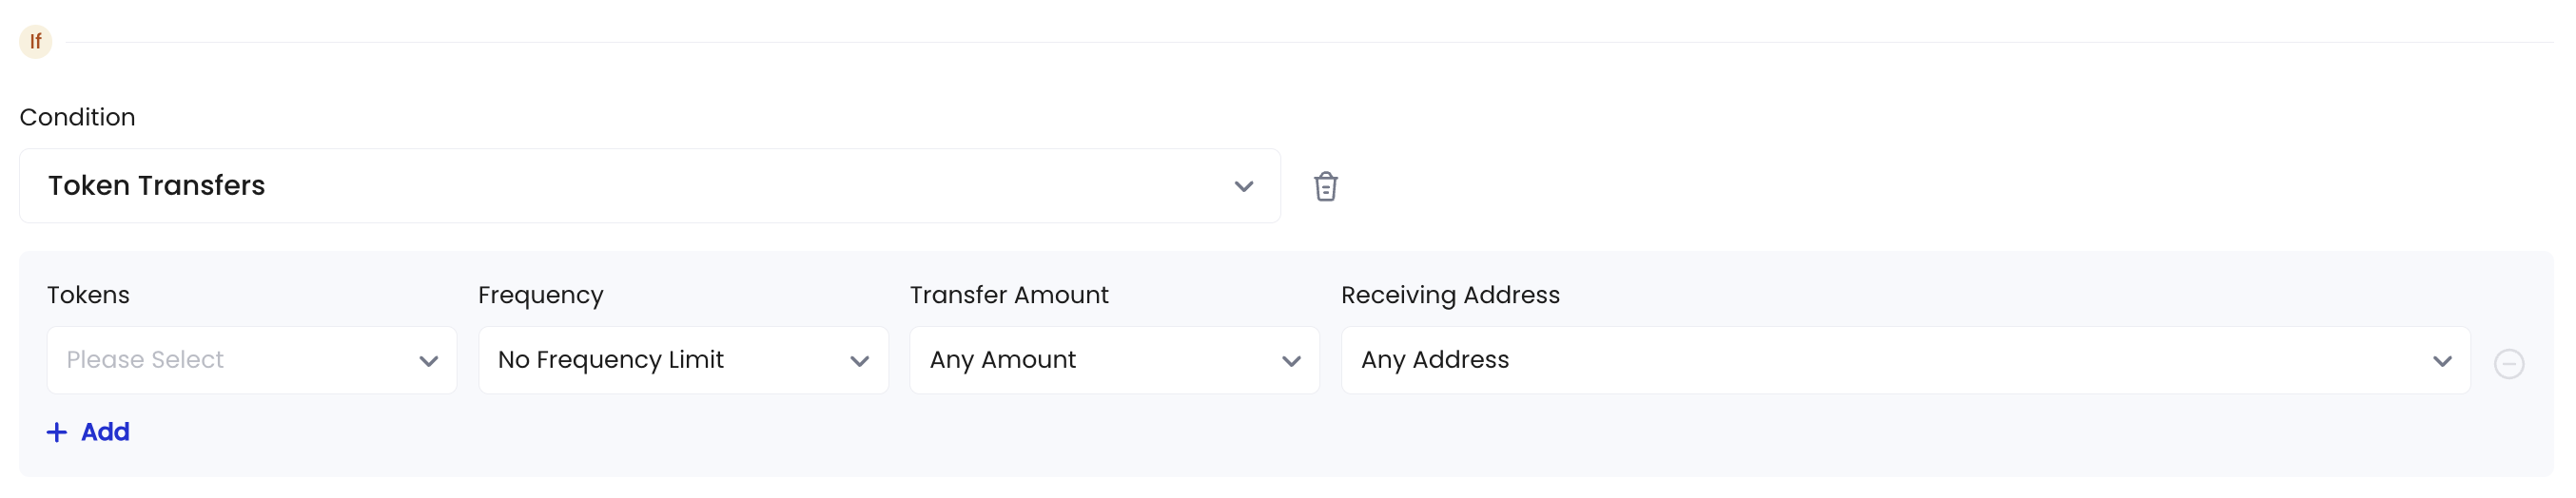Open the Token Transfers condition dropdown
The width and height of the screenshot is (2576, 498).
[x=650, y=186]
